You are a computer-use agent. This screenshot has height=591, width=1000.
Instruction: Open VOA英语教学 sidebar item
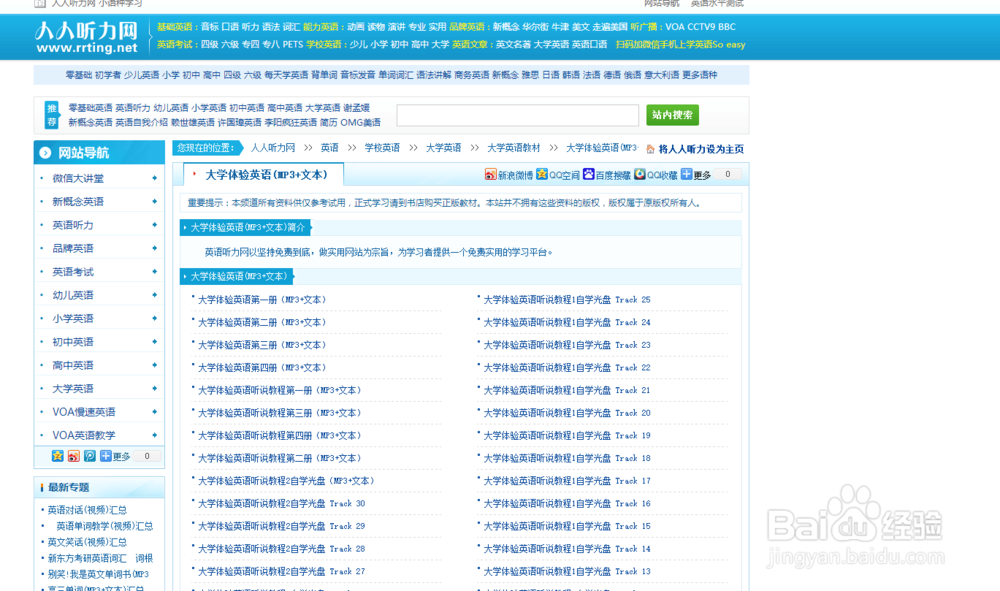coord(84,435)
